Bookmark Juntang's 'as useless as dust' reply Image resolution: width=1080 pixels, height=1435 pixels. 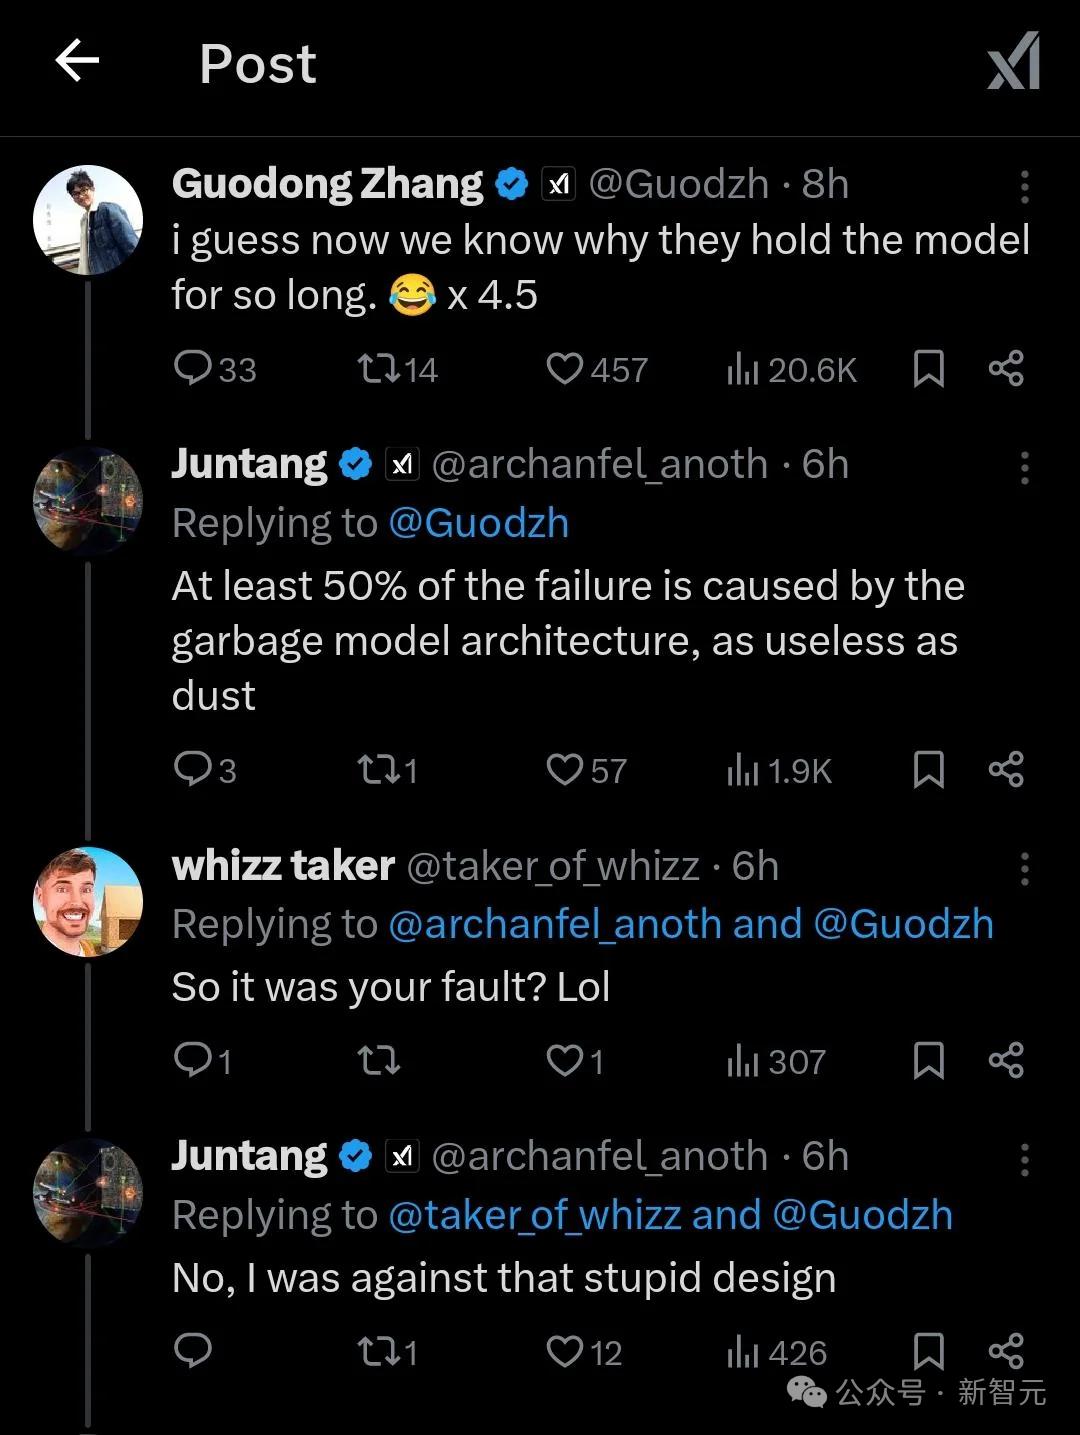[929, 770]
